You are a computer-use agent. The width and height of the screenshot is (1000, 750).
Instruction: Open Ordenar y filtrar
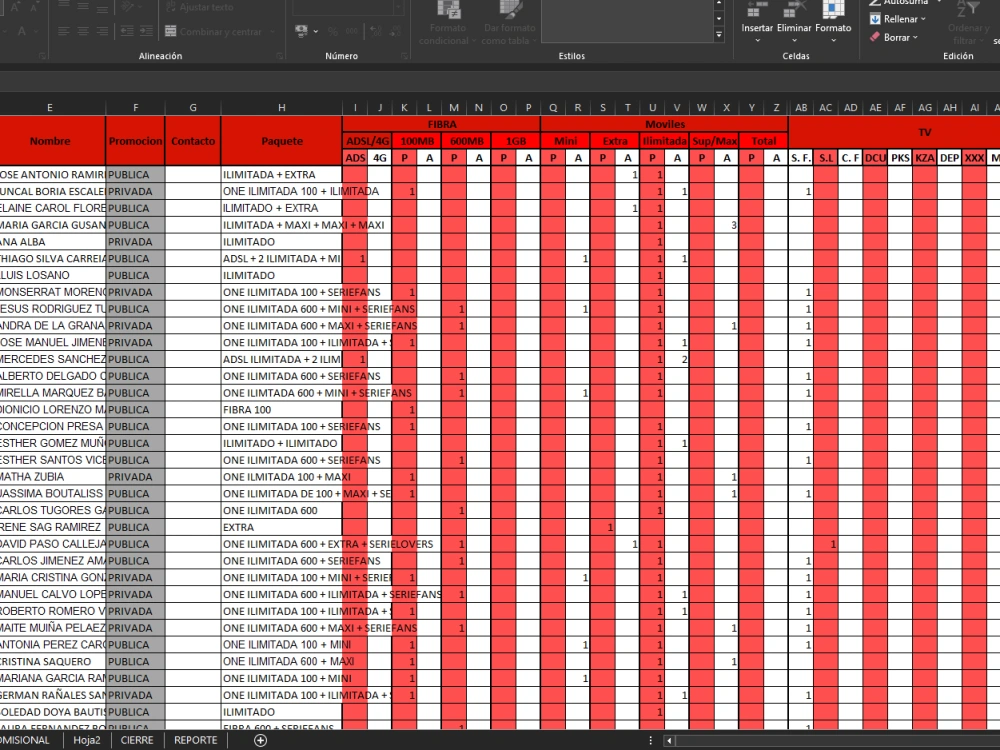click(x=967, y=23)
